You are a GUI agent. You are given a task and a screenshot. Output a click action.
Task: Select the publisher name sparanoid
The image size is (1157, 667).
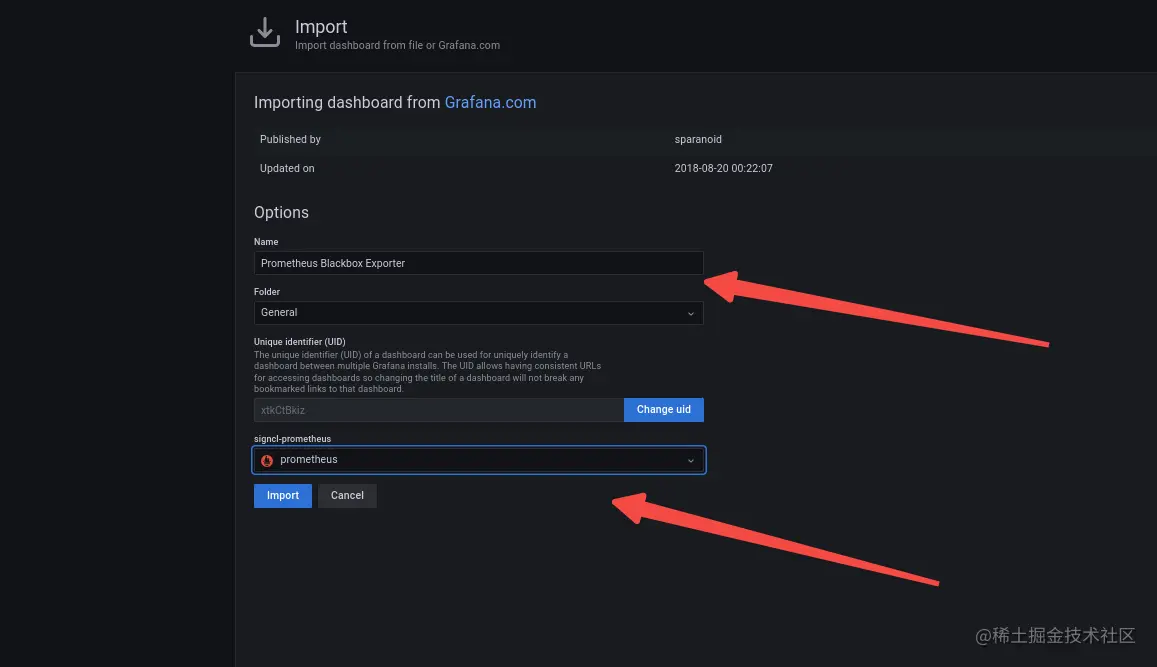click(x=698, y=139)
